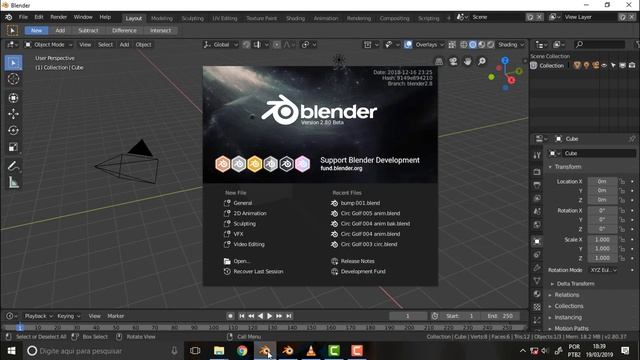Select the Rotate tool
Viewport: 640px width, 360px height.
click(x=13, y=130)
